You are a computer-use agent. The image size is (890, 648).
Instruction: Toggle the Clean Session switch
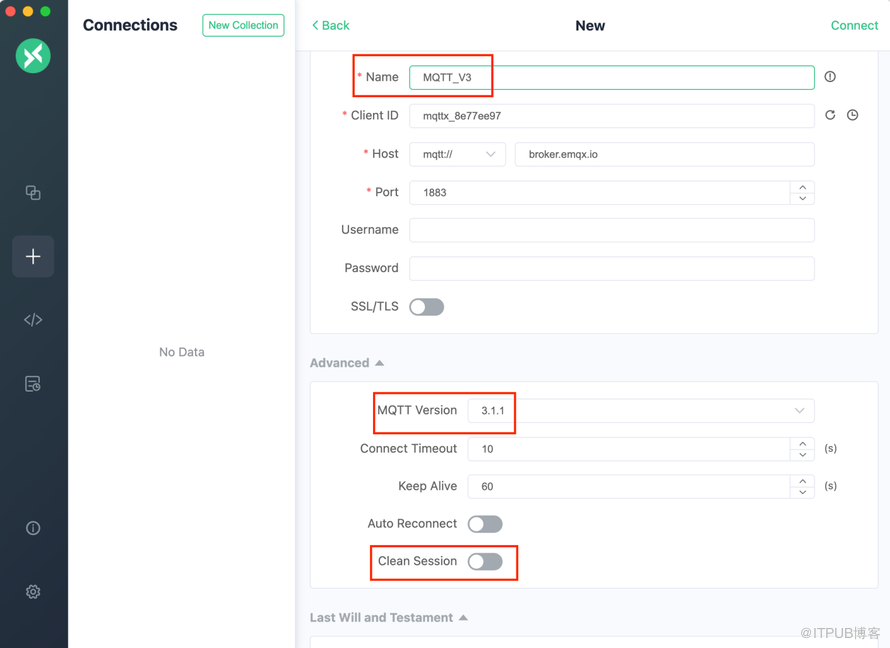coord(485,562)
